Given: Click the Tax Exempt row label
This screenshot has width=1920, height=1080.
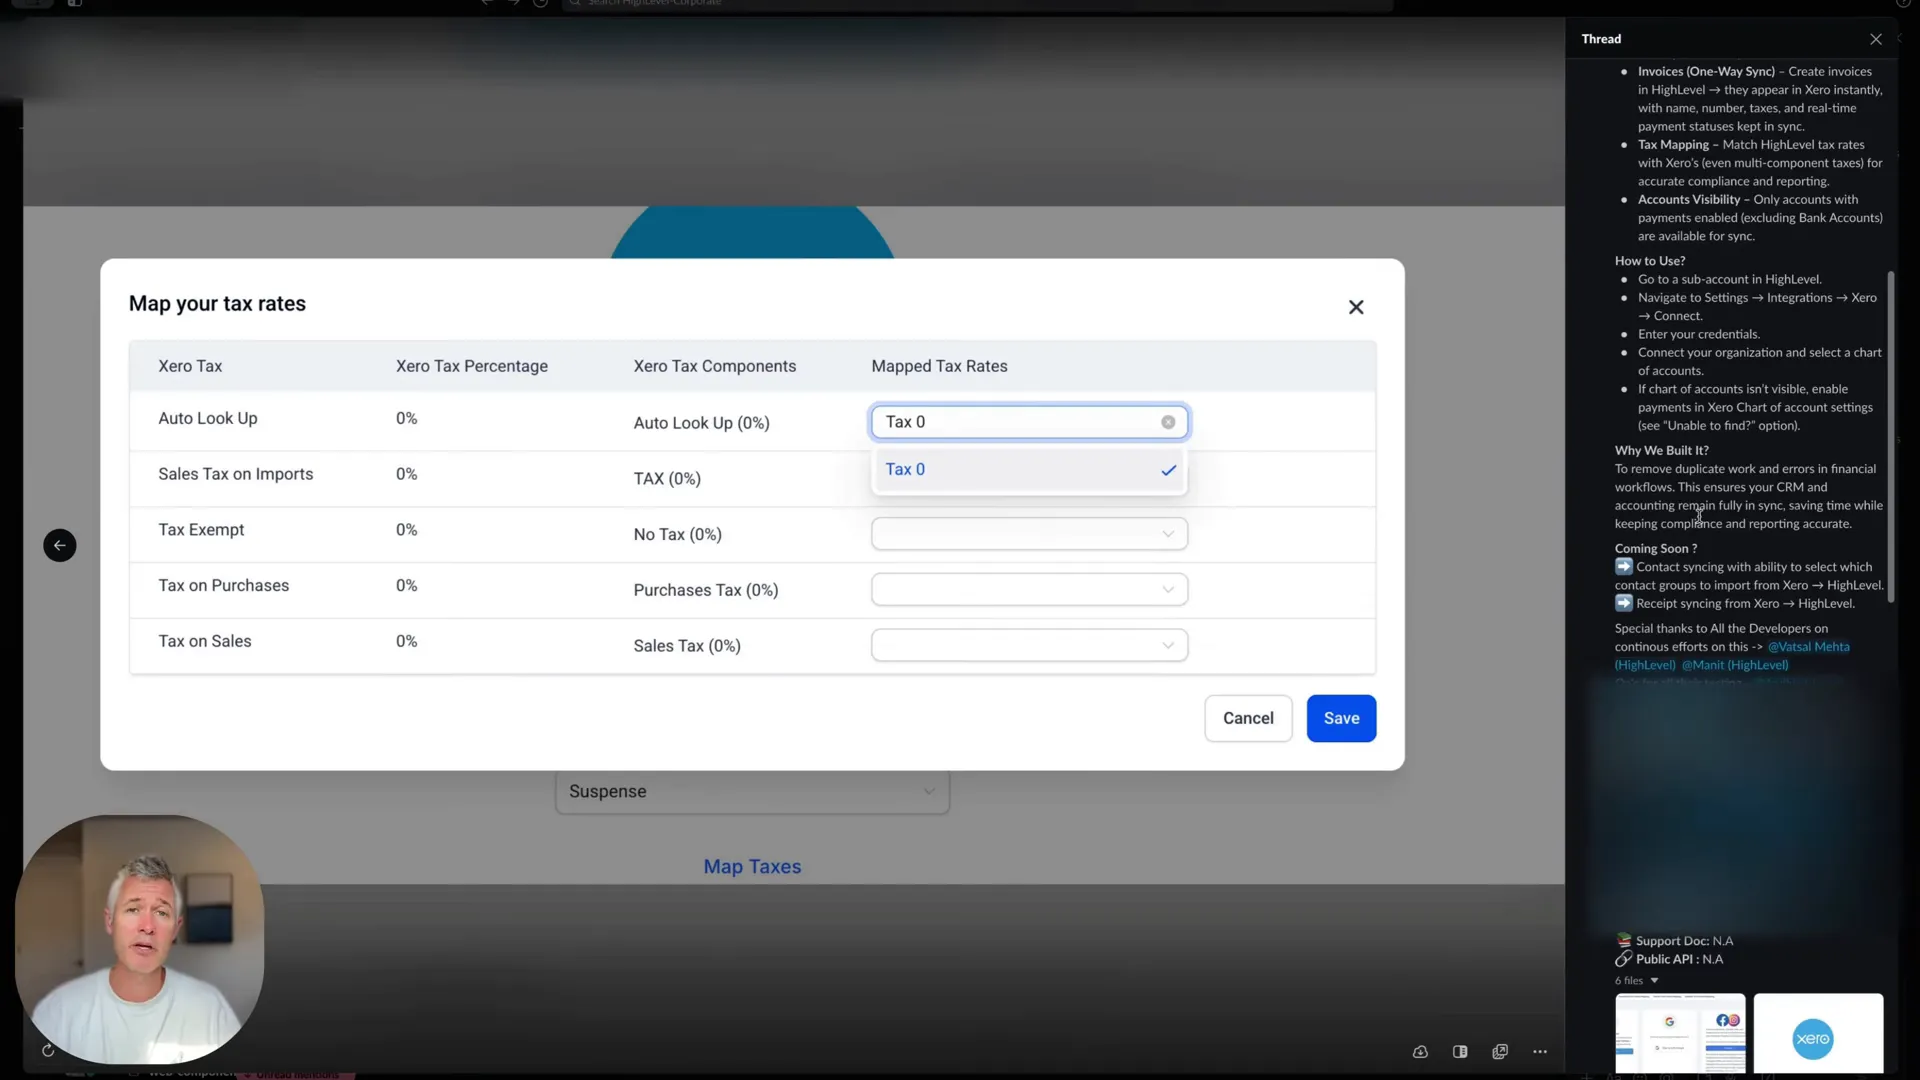Looking at the screenshot, I should pos(201,530).
